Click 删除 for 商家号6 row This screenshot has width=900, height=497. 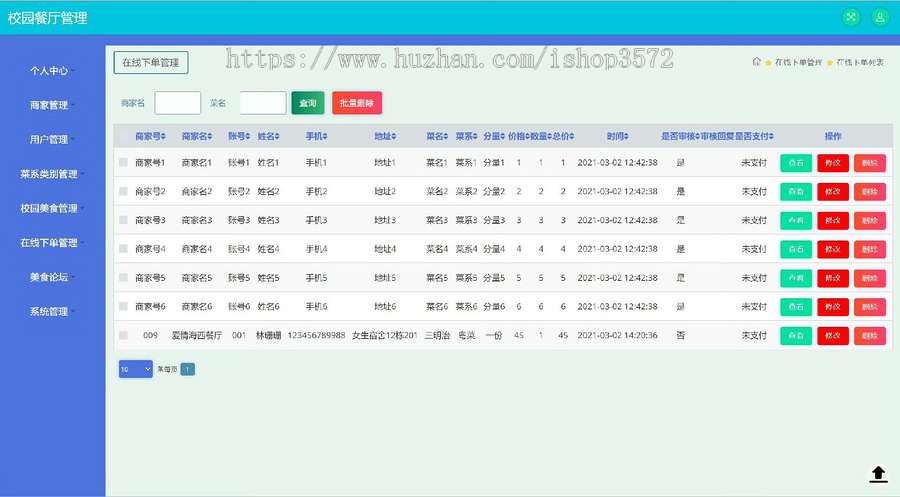870,306
